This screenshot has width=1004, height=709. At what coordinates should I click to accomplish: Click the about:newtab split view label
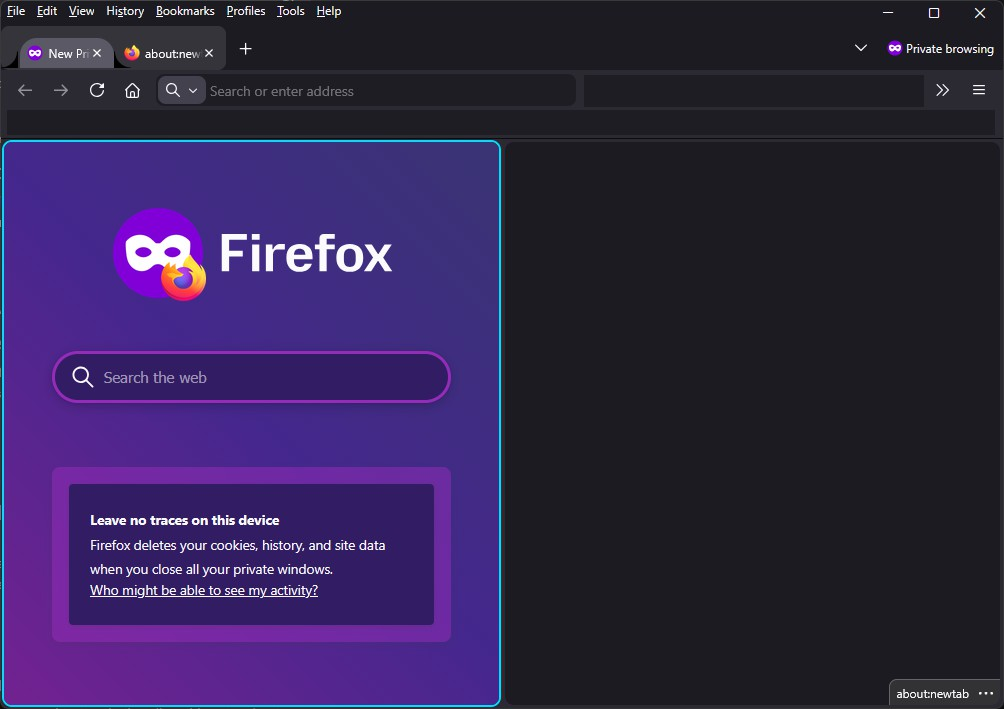click(932, 694)
